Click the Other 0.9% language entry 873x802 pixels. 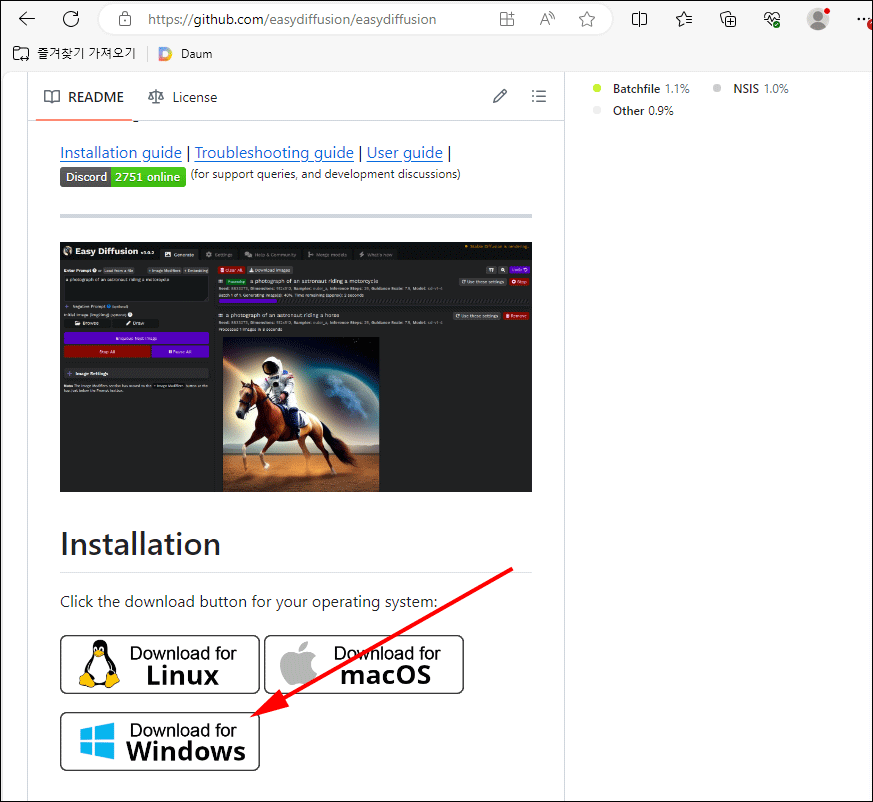[633, 111]
